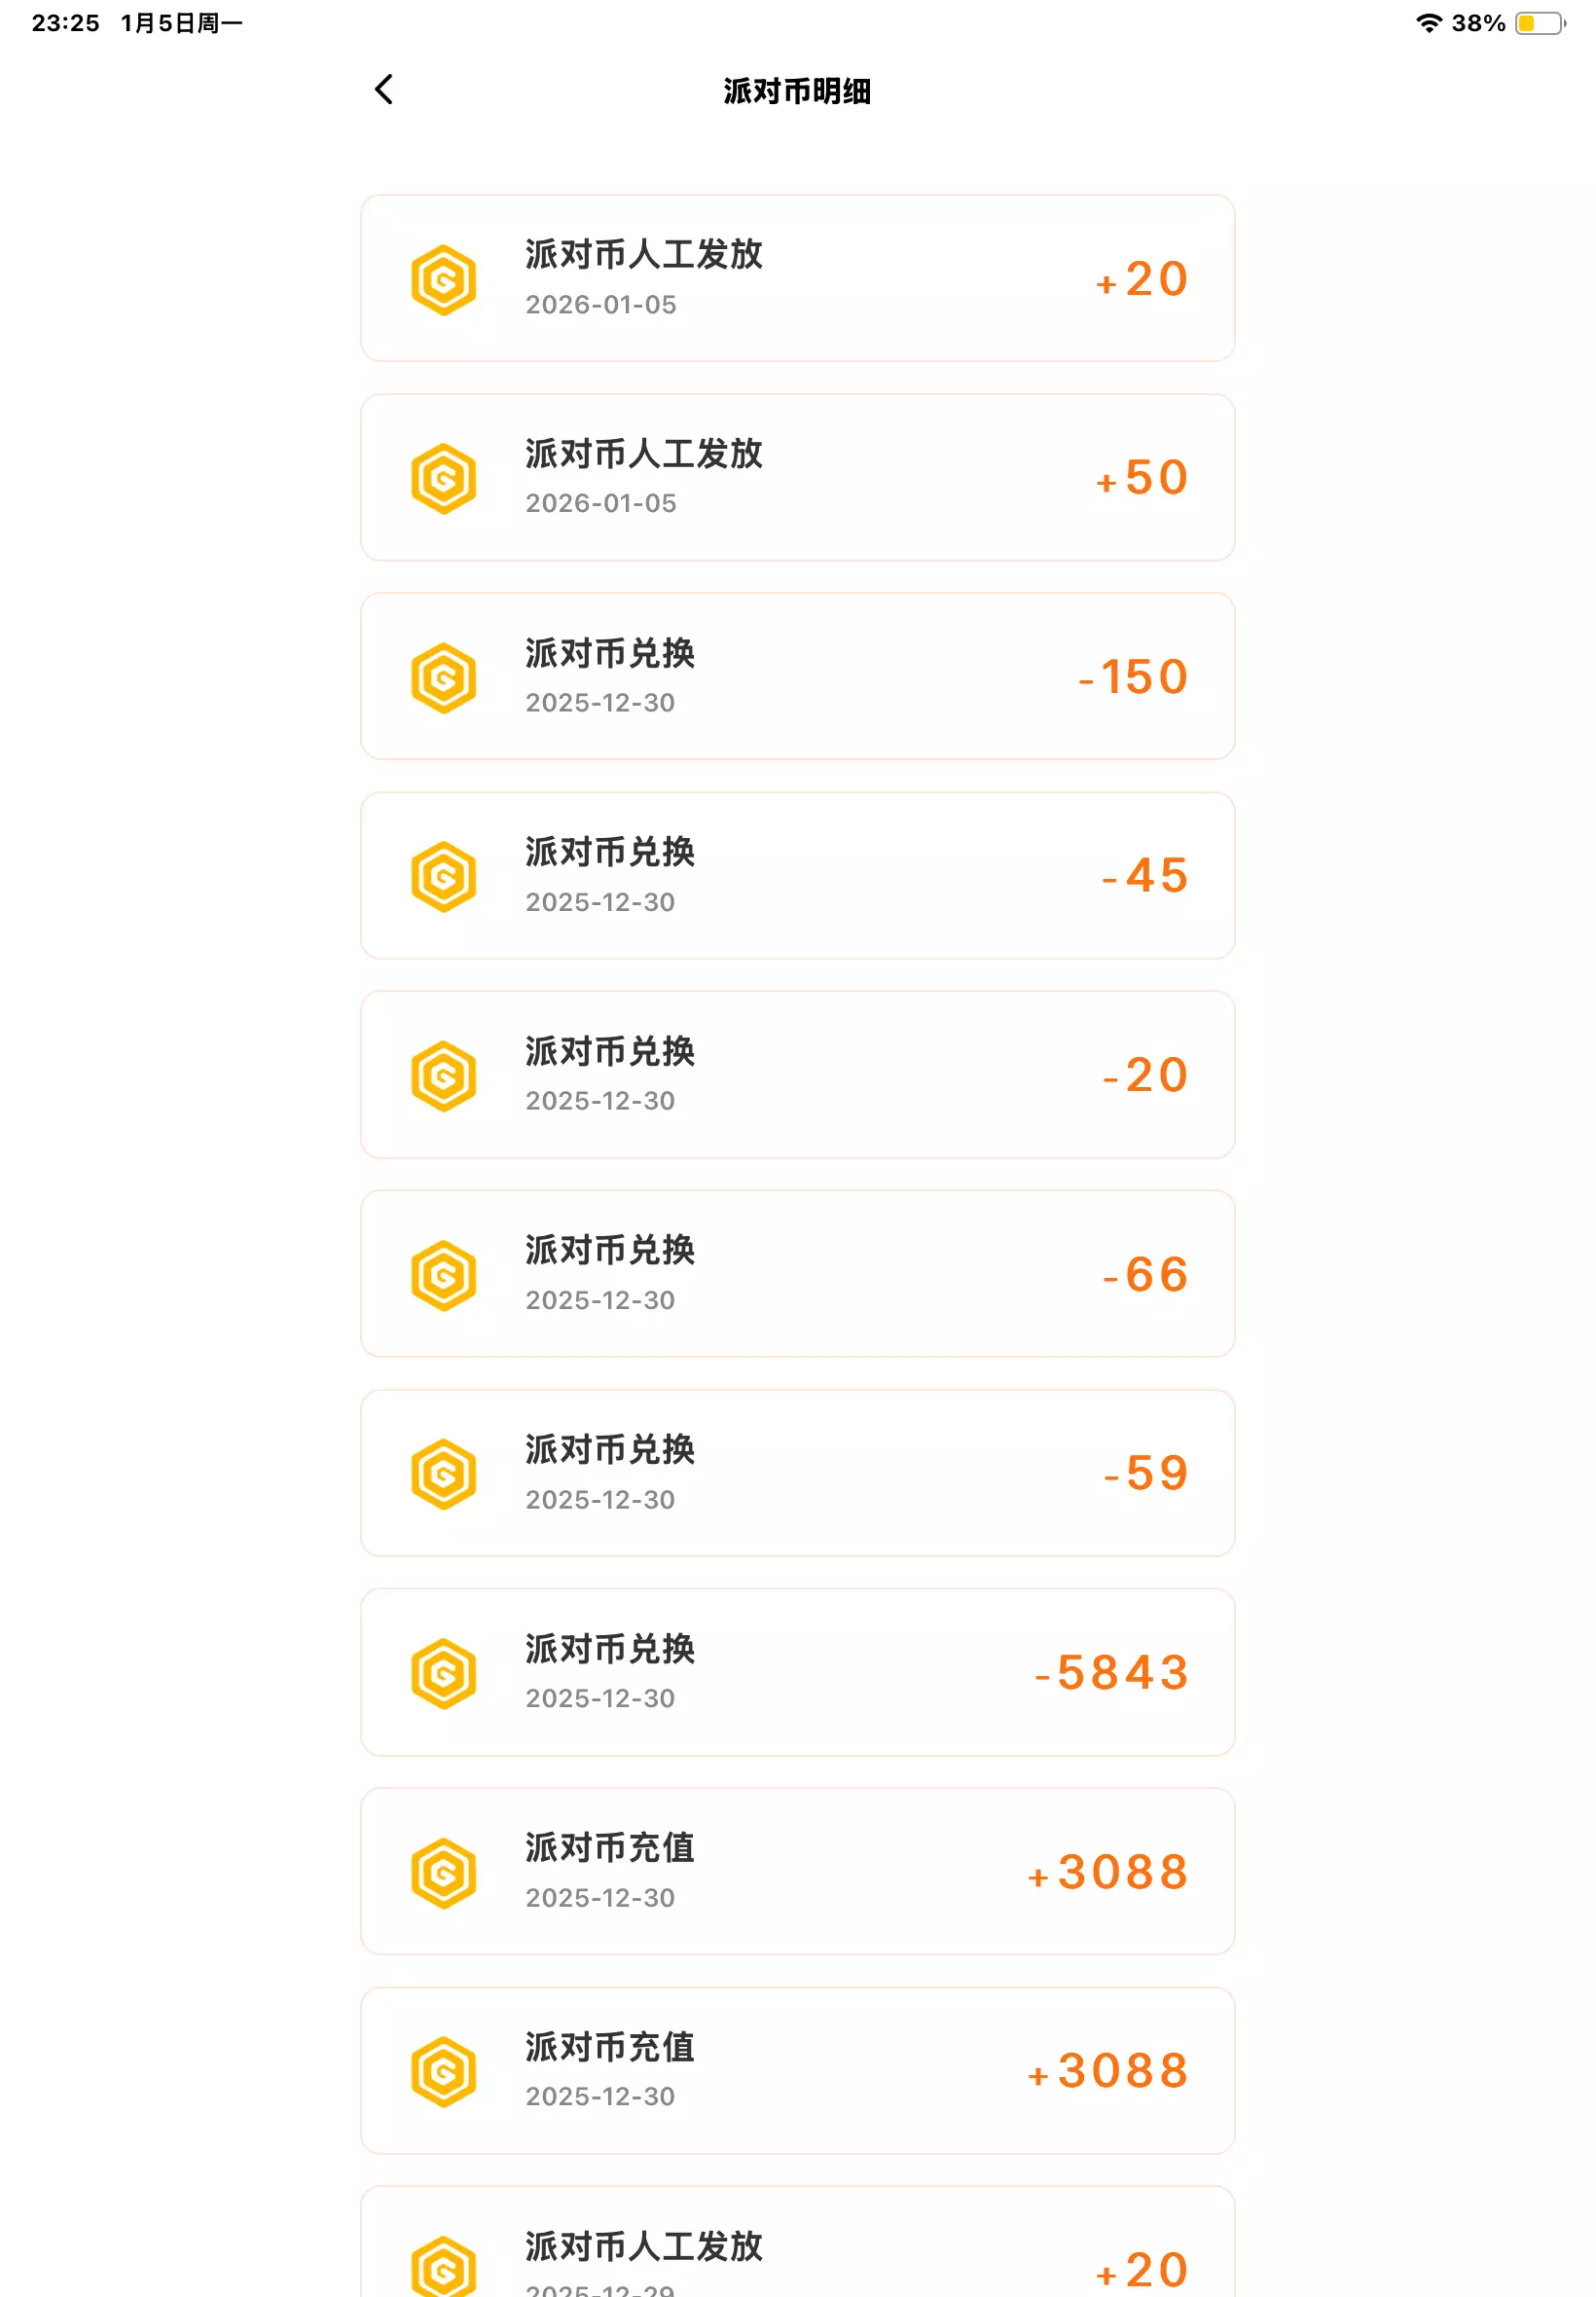The width and height of the screenshot is (1596, 2297).
Task: Select the -5843 redemption amount
Action: point(1112,1673)
